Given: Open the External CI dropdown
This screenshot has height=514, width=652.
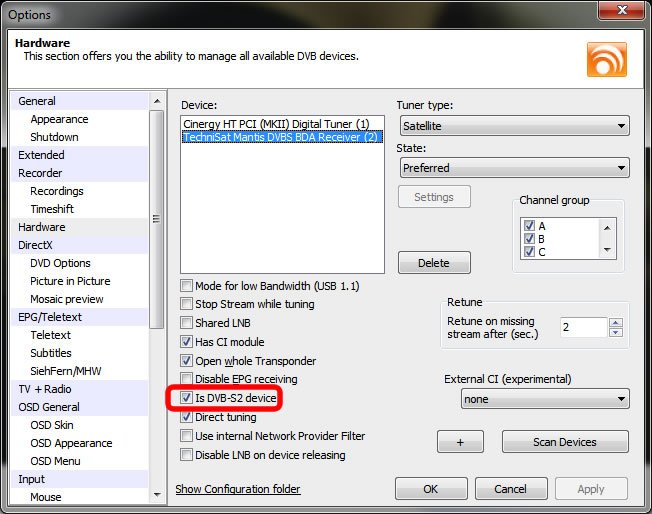Looking at the screenshot, I should [x=545, y=399].
